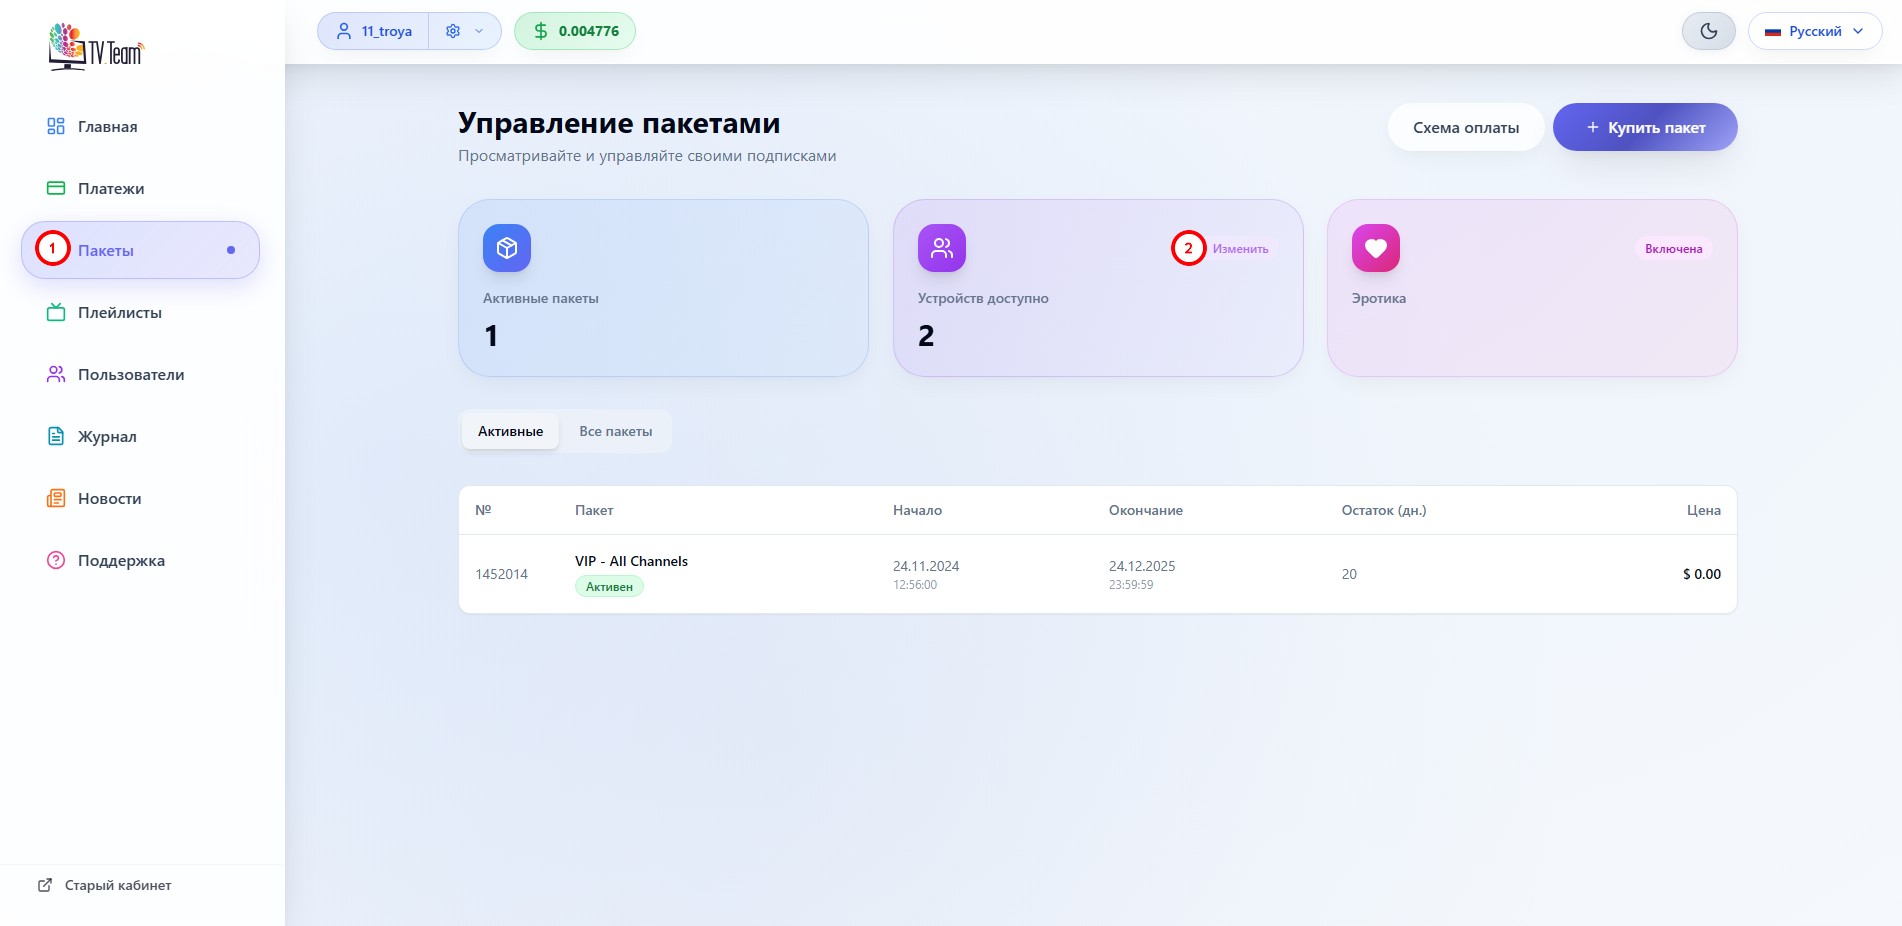The width and height of the screenshot is (1902, 926).
Task: Click the blue package cube icon
Action: click(x=507, y=248)
